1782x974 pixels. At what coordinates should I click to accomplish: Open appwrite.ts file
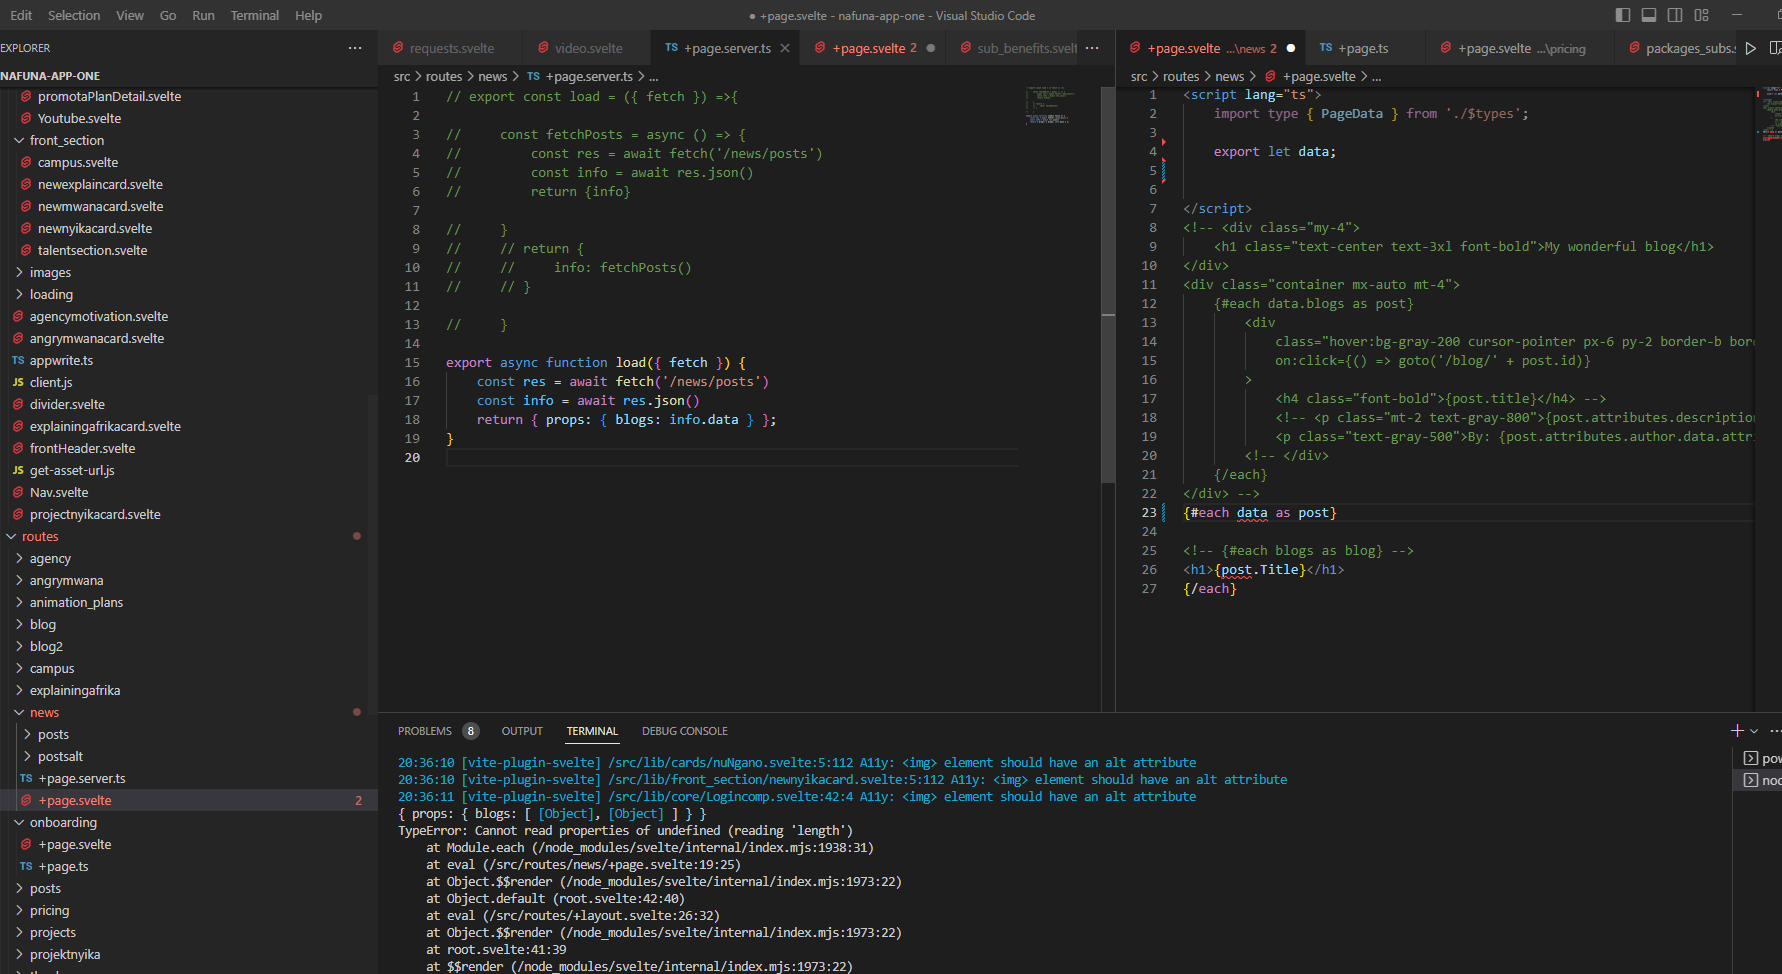click(61, 360)
